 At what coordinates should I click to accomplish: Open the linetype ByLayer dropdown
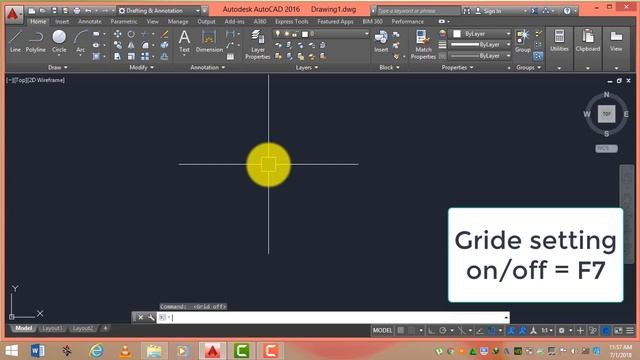pos(480,56)
